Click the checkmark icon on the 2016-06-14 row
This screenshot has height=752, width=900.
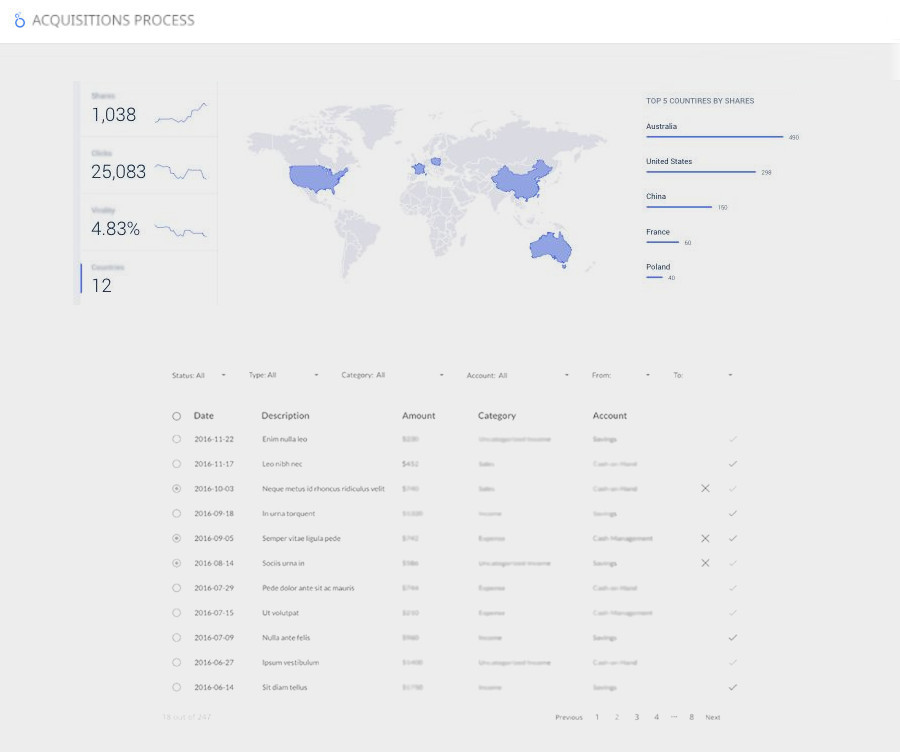pos(733,687)
